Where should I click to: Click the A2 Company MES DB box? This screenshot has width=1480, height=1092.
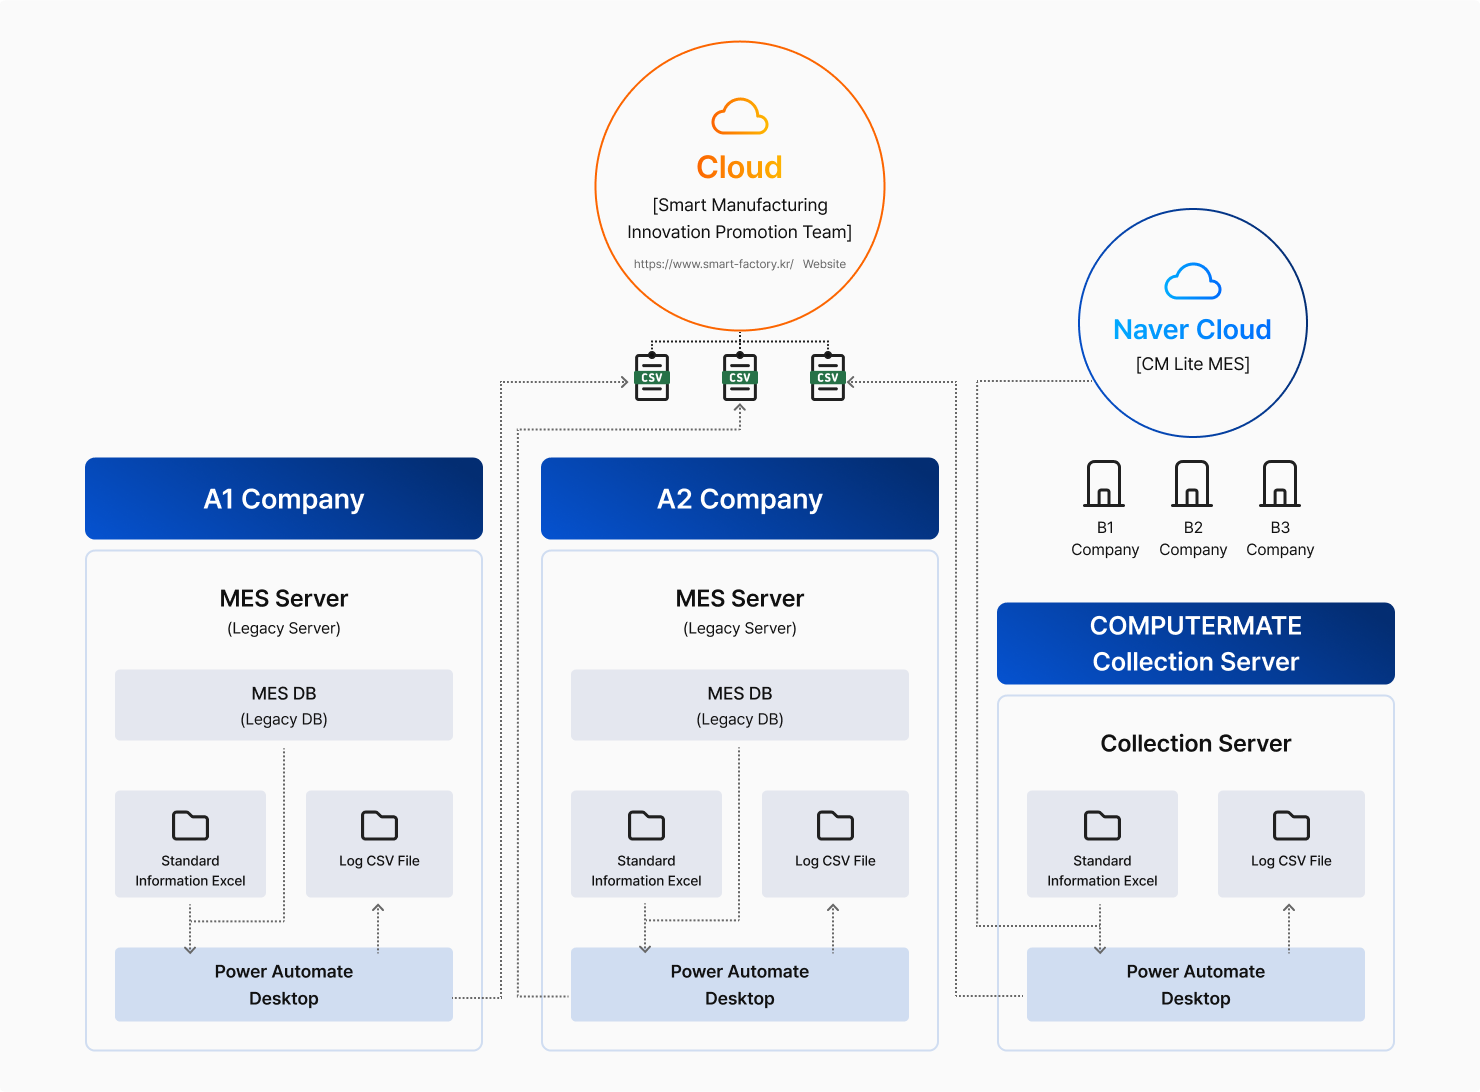(x=740, y=705)
